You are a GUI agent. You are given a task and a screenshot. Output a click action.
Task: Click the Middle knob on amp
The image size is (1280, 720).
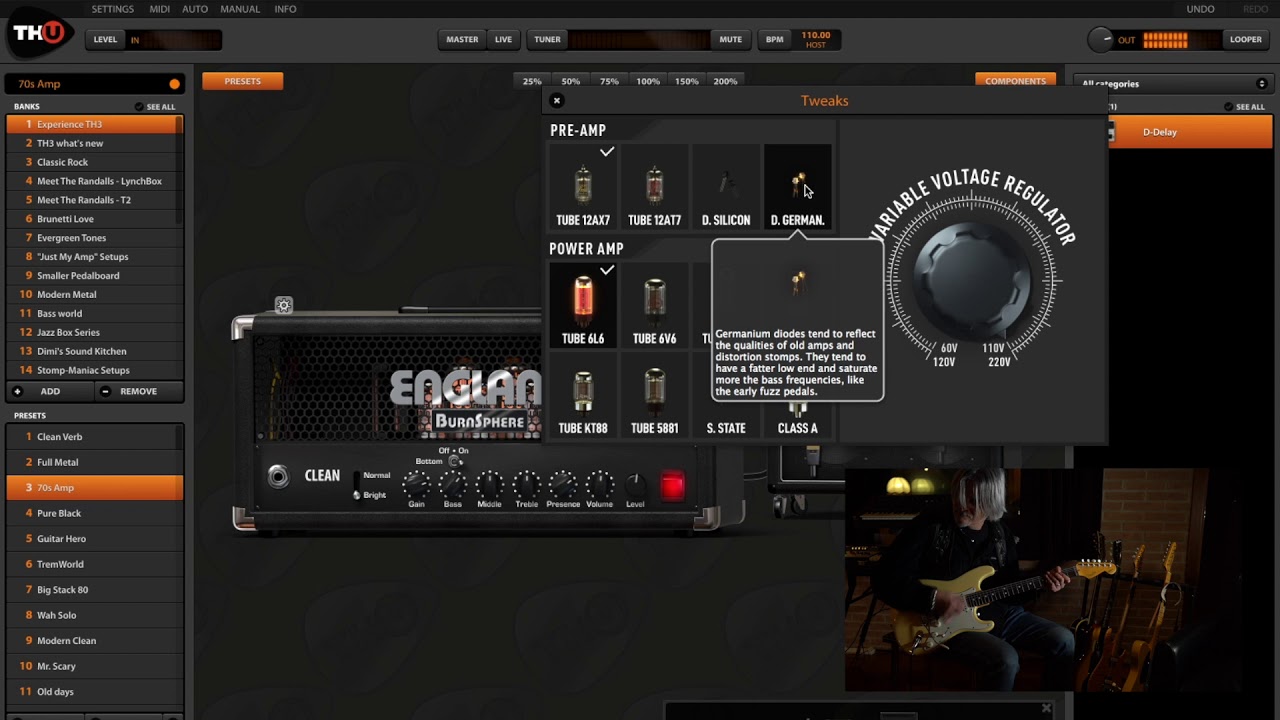point(489,485)
